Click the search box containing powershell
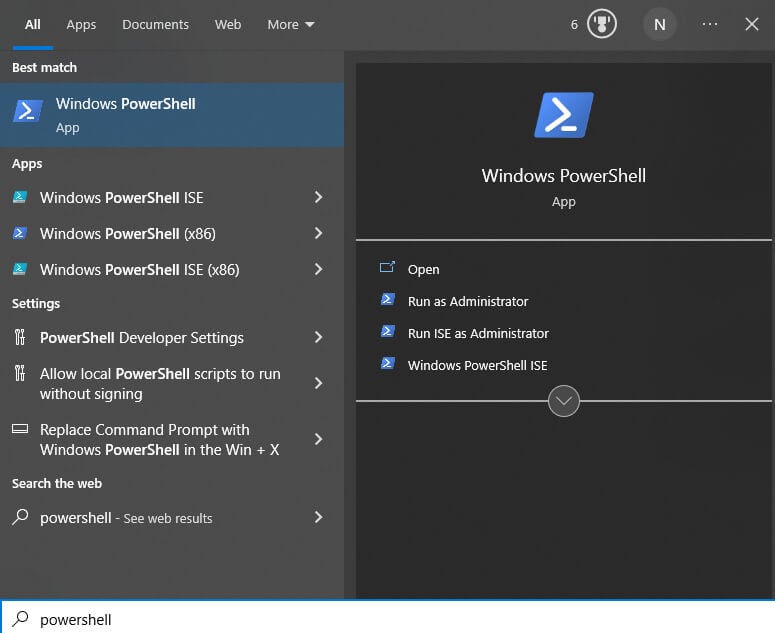The height and width of the screenshot is (633, 775). [x=380, y=619]
